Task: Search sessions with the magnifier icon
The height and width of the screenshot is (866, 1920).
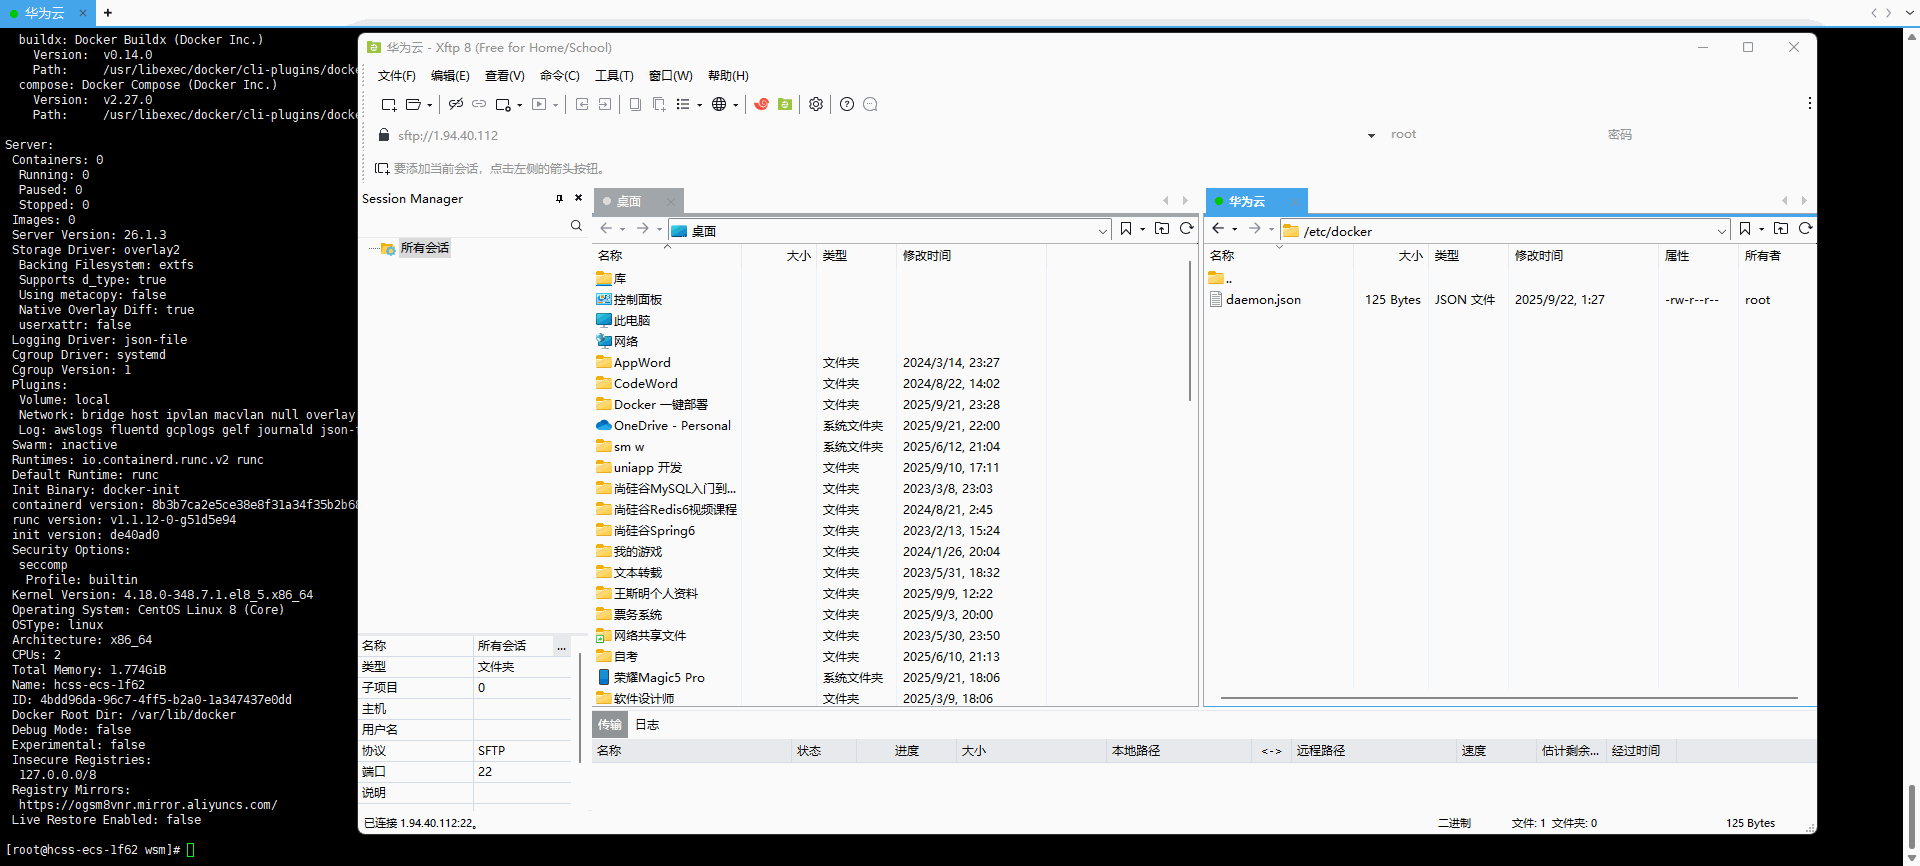Action: [x=576, y=226]
